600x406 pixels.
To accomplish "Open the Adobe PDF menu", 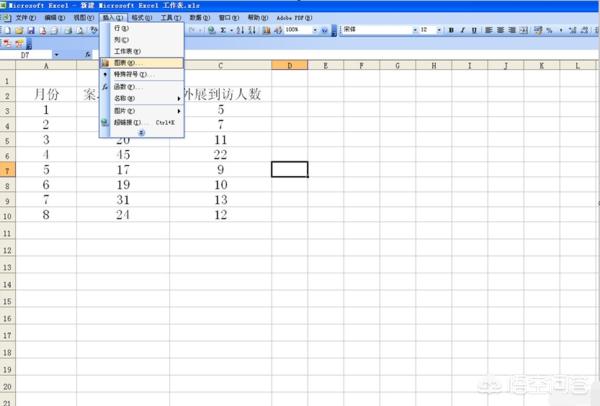I will click(x=294, y=18).
